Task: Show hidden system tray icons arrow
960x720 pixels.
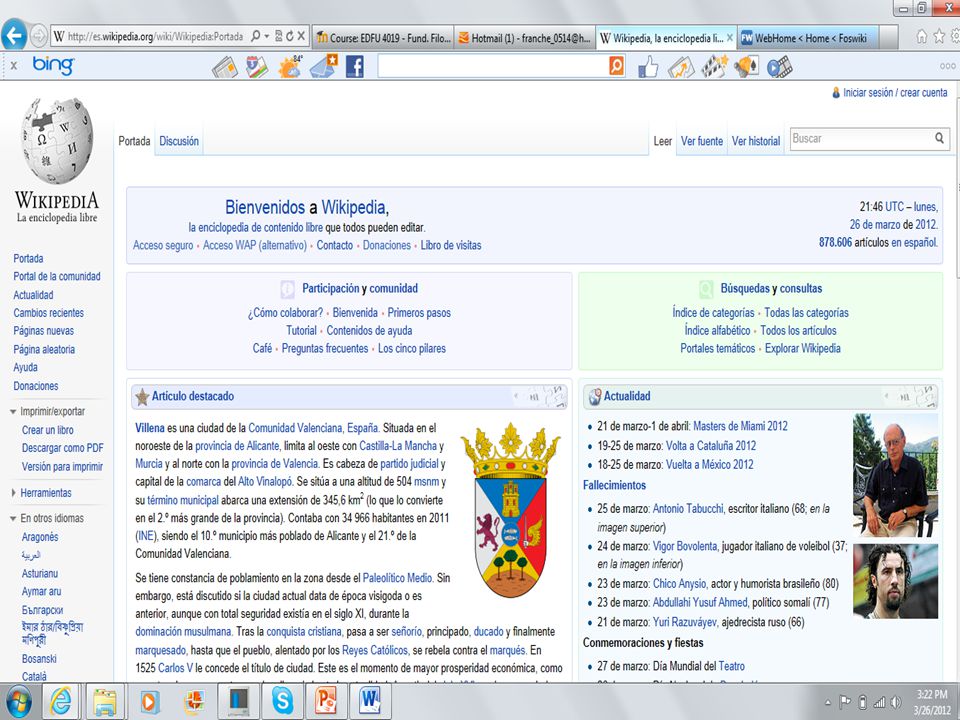Action: tap(827, 702)
